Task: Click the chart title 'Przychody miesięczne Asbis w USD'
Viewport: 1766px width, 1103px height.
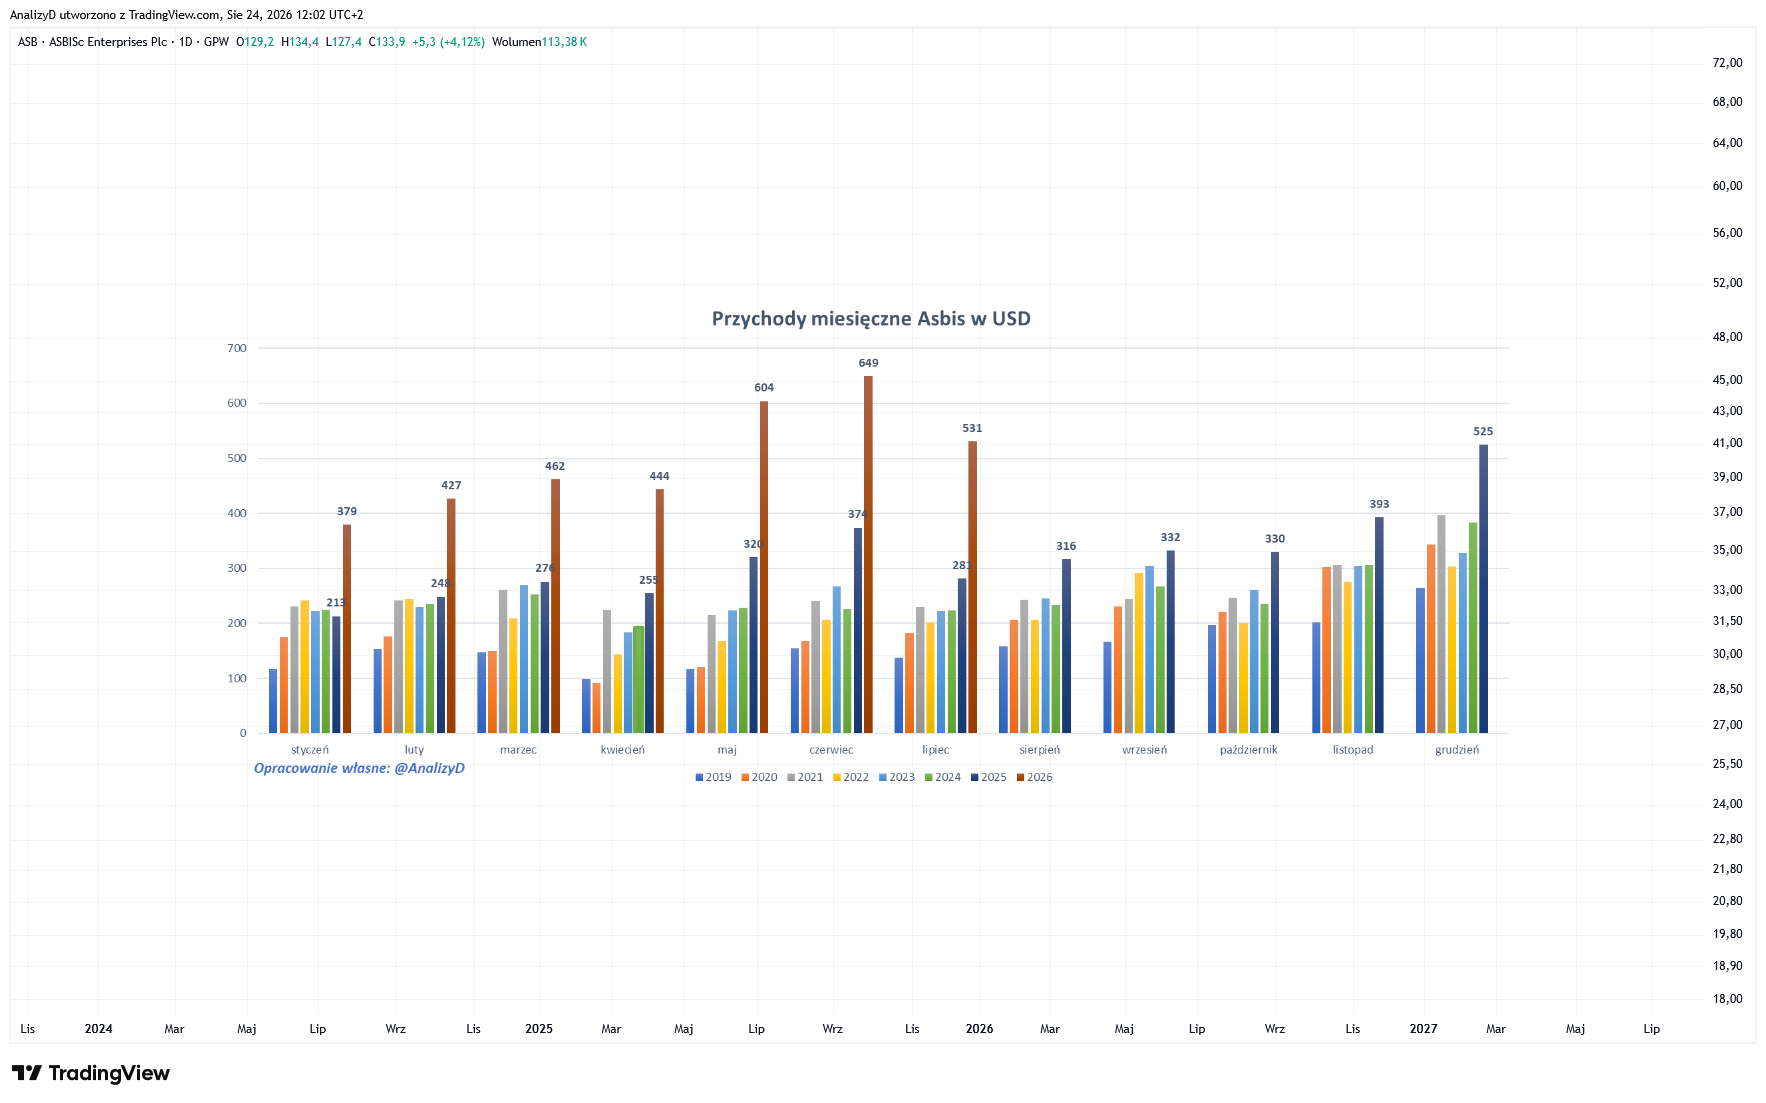Action: (871, 318)
